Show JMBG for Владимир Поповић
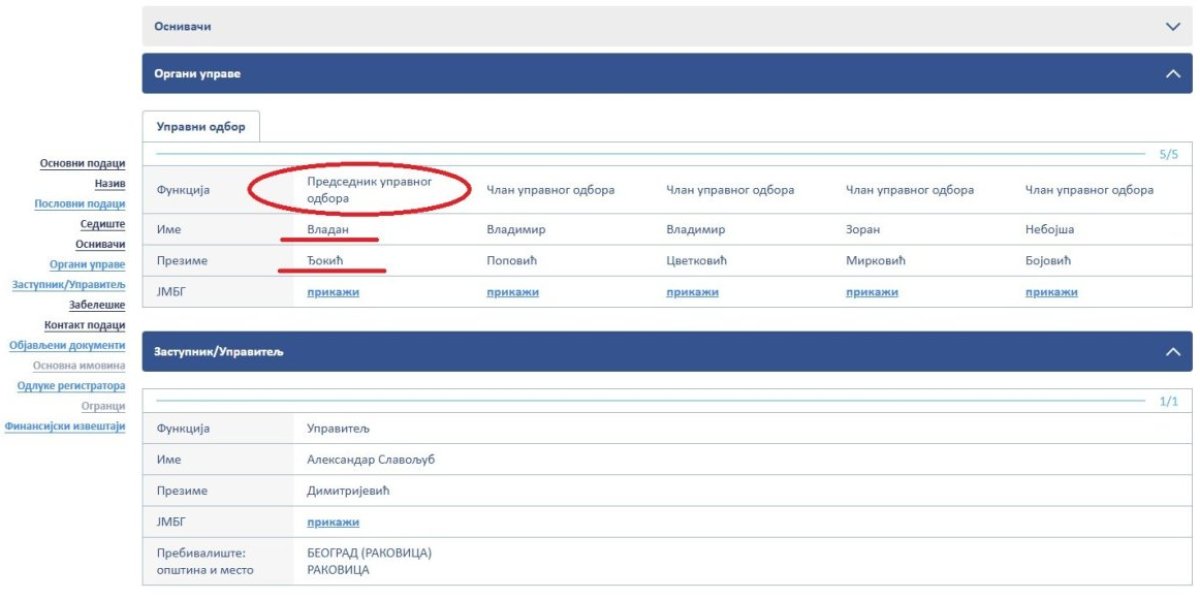The height and width of the screenshot is (600, 1200). pos(512,292)
